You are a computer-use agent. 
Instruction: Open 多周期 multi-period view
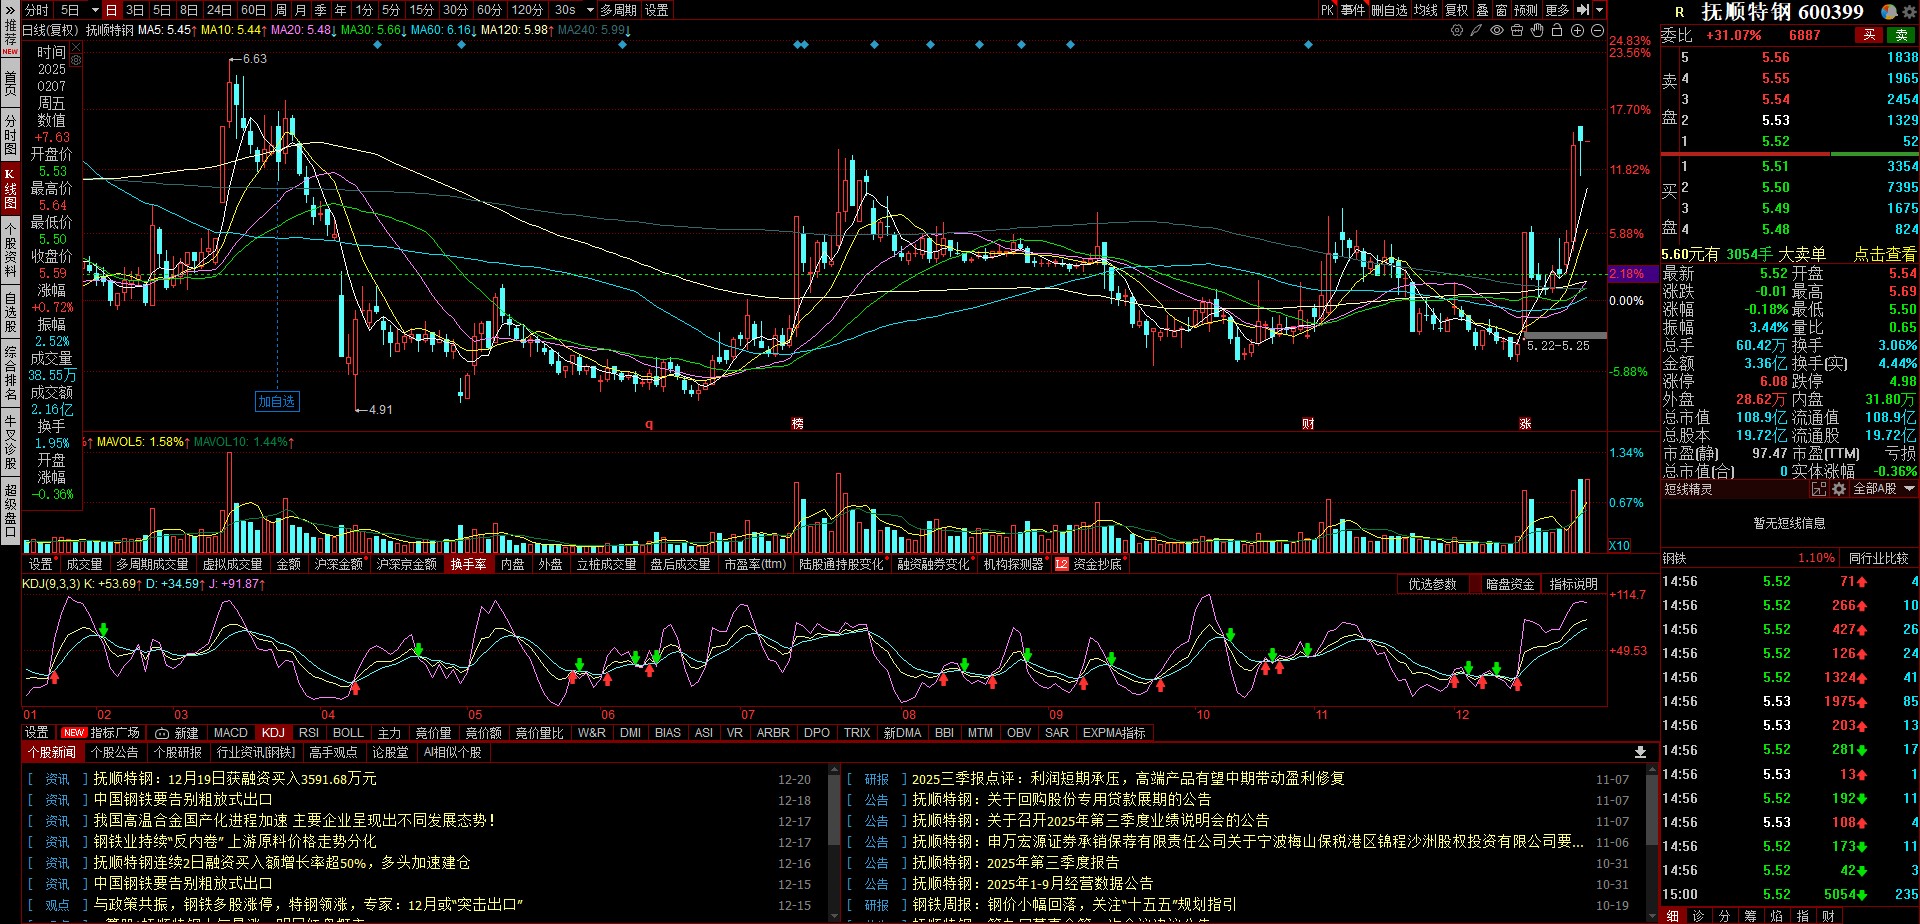point(618,10)
